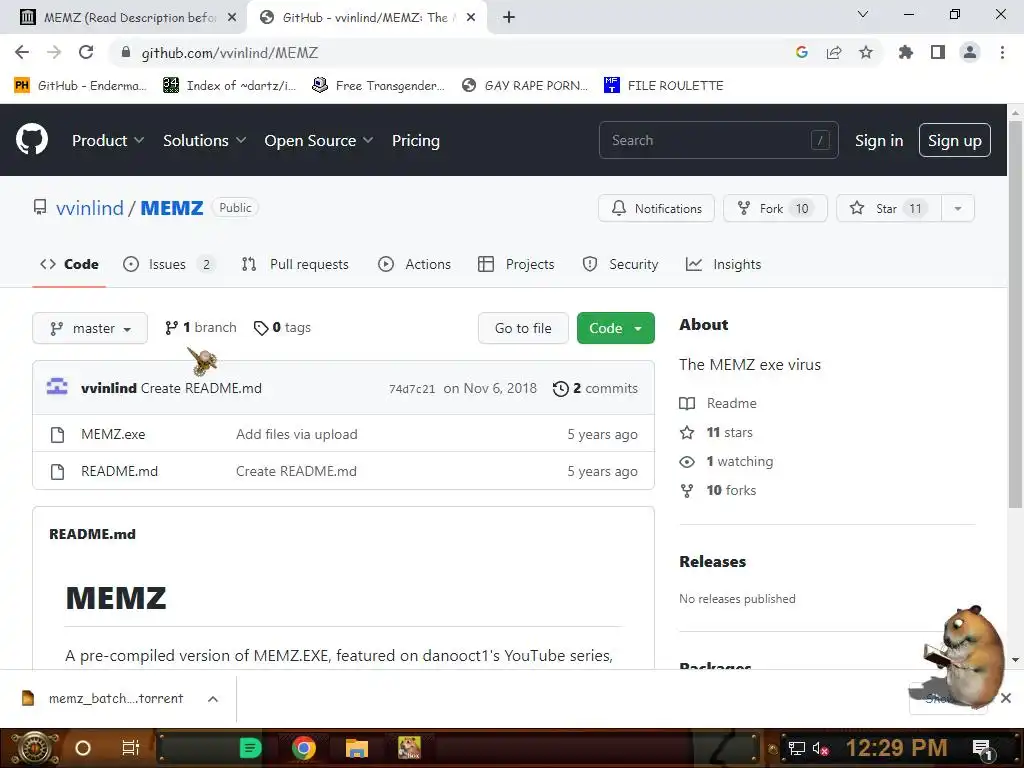Click the README.md file icon

pyautogui.click(x=57, y=472)
